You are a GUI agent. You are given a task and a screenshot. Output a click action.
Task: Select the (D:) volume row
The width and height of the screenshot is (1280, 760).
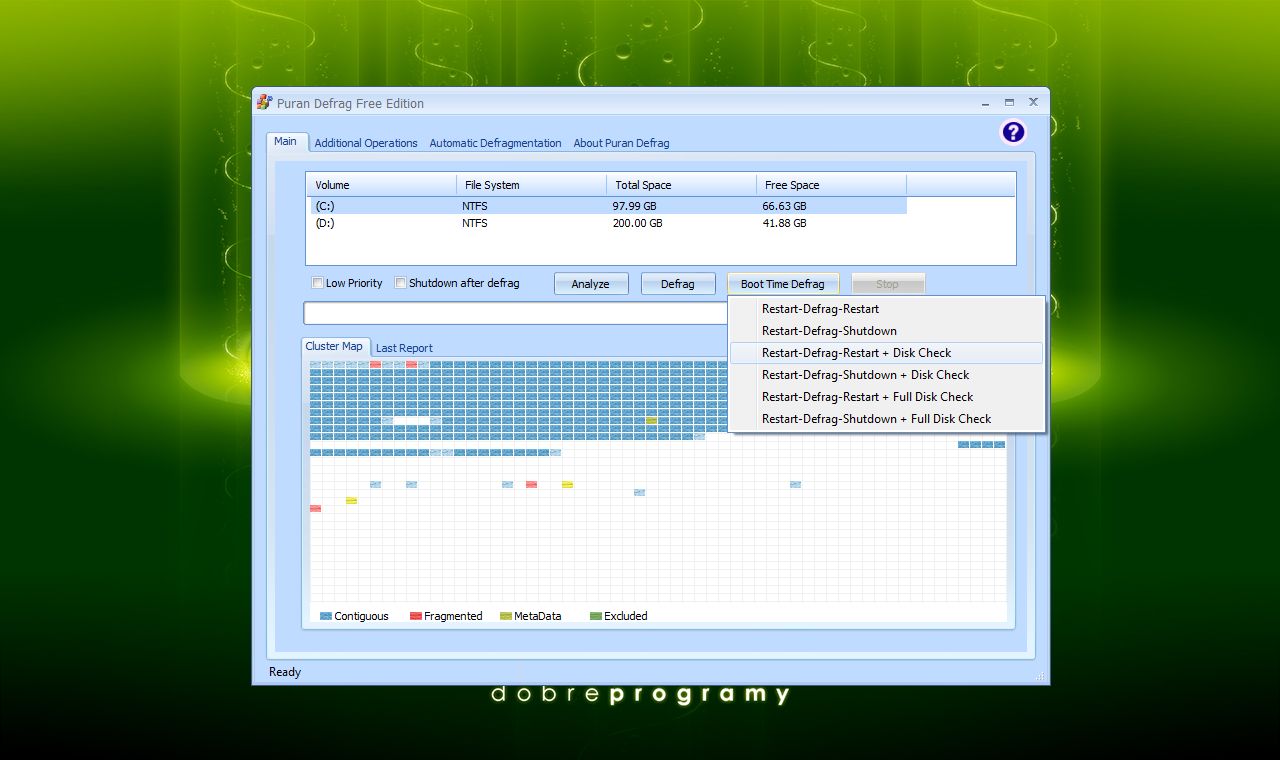(607, 223)
